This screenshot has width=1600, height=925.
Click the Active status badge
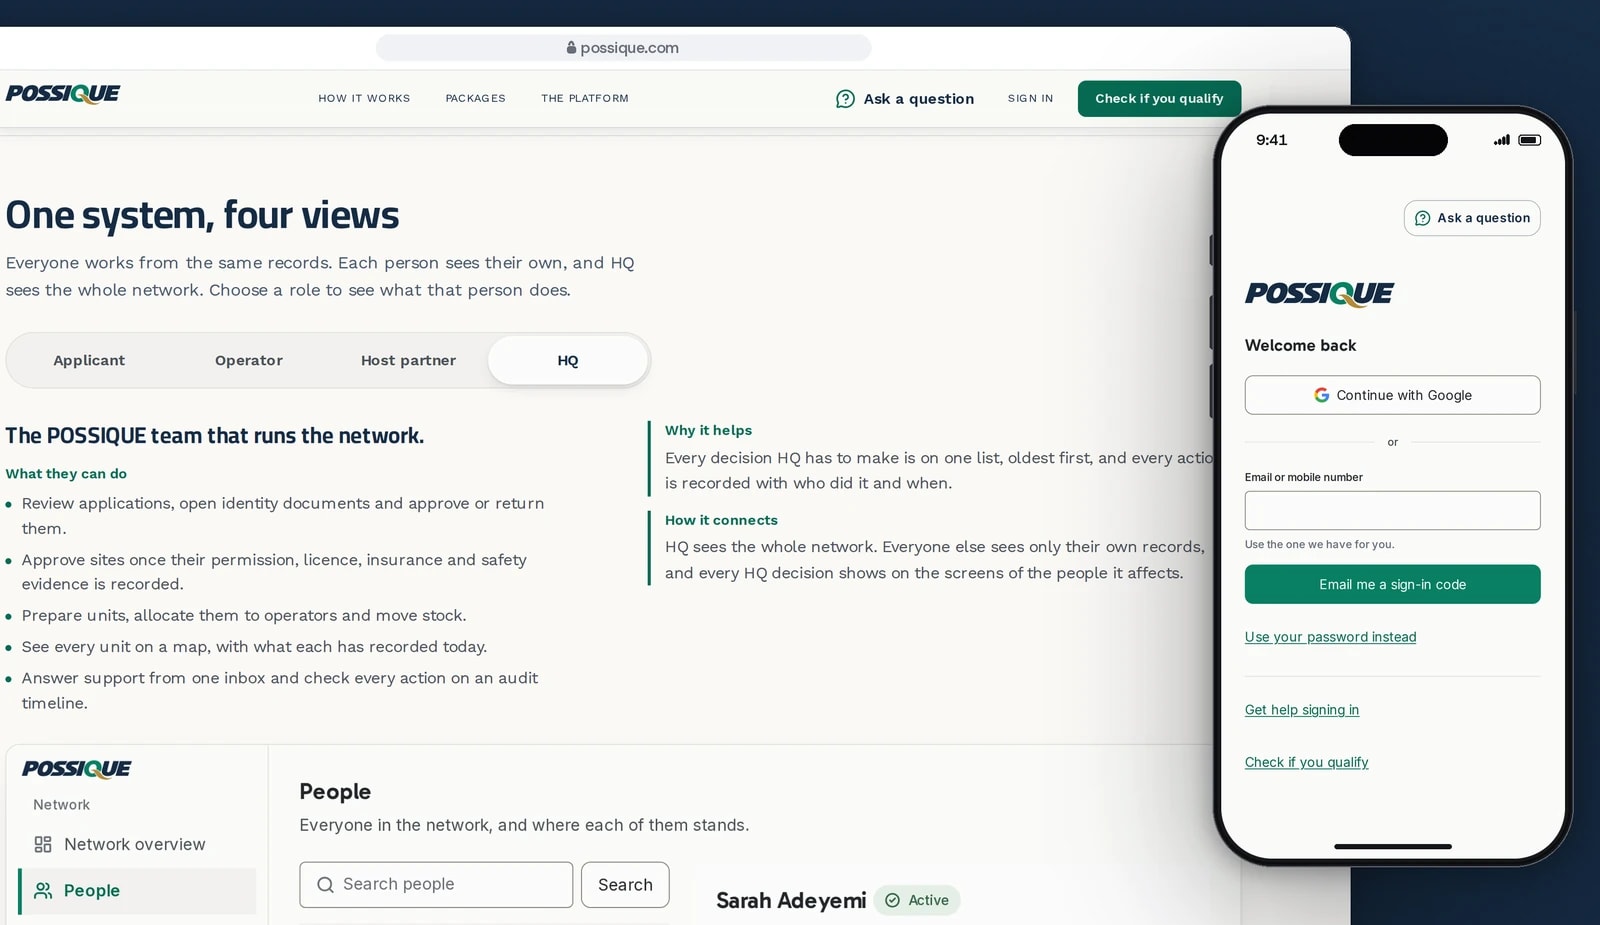917,900
